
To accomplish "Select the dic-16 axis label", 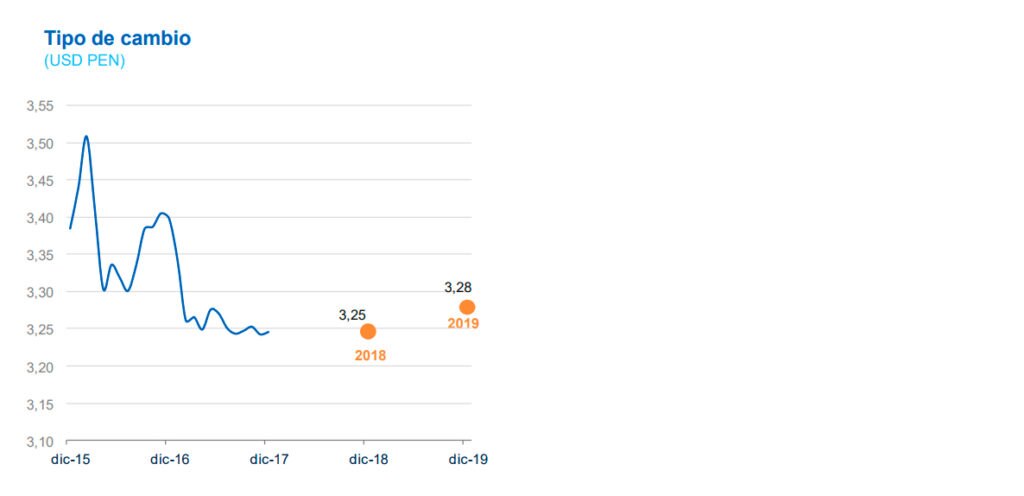I will click(170, 459).
